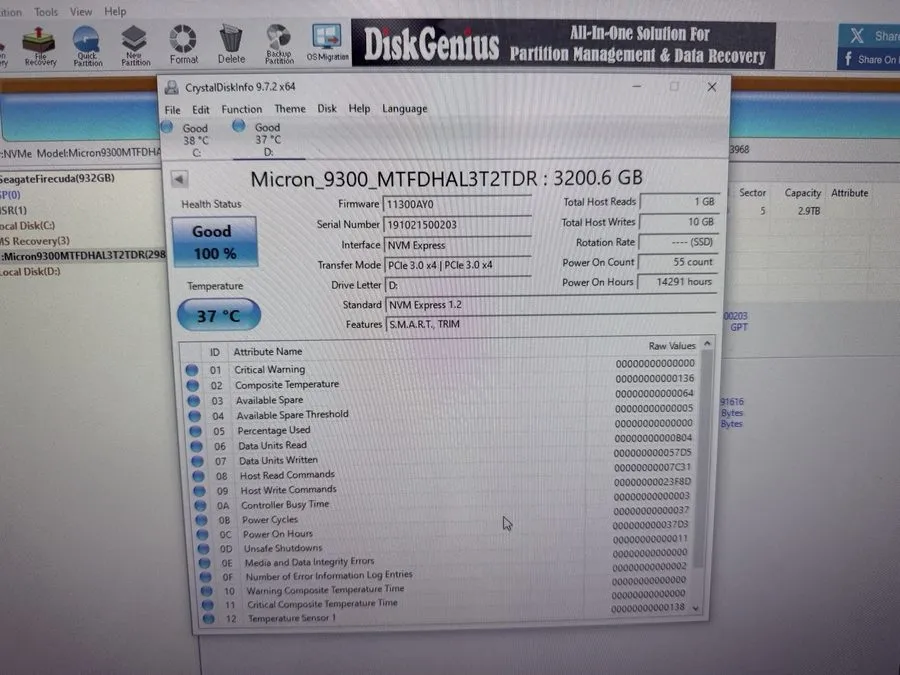The height and width of the screenshot is (675, 900).
Task: Click scroll down arrow in attribute list
Action: pyautogui.click(x=696, y=608)
